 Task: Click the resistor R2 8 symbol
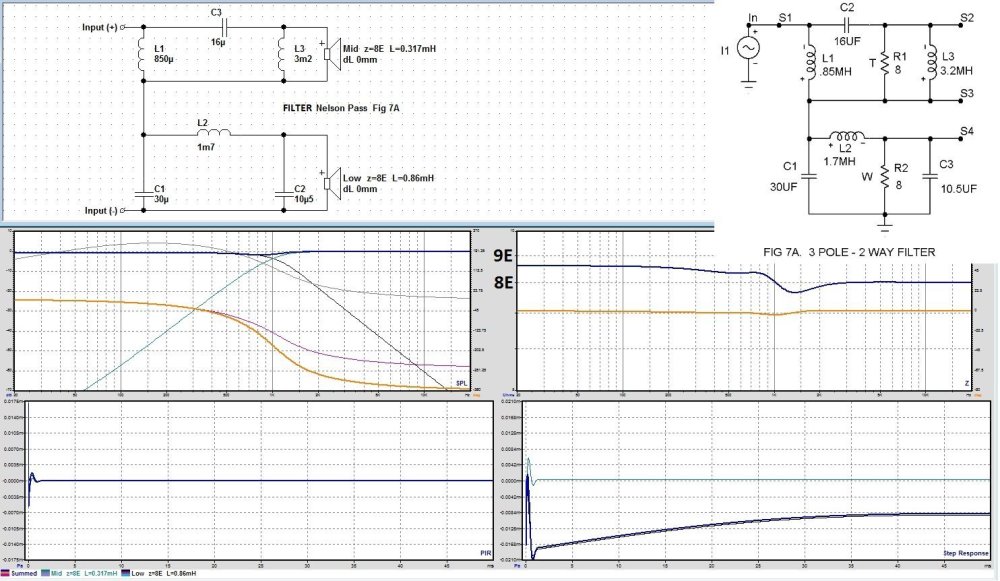[884, 175]
